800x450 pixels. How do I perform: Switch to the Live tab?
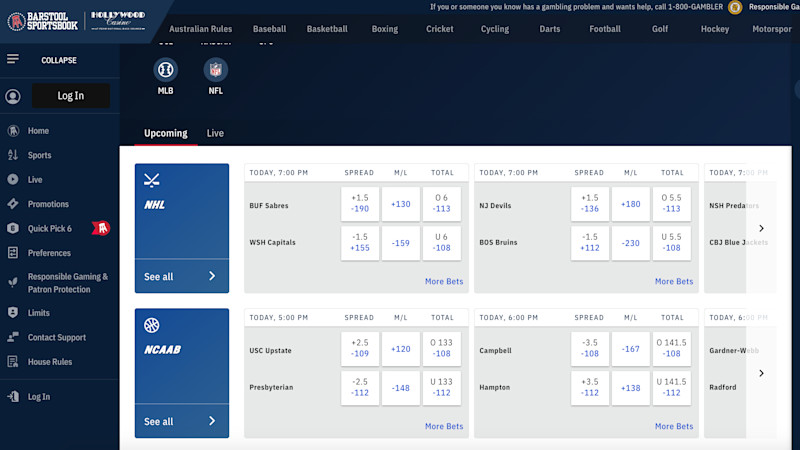tap(215, 133)
